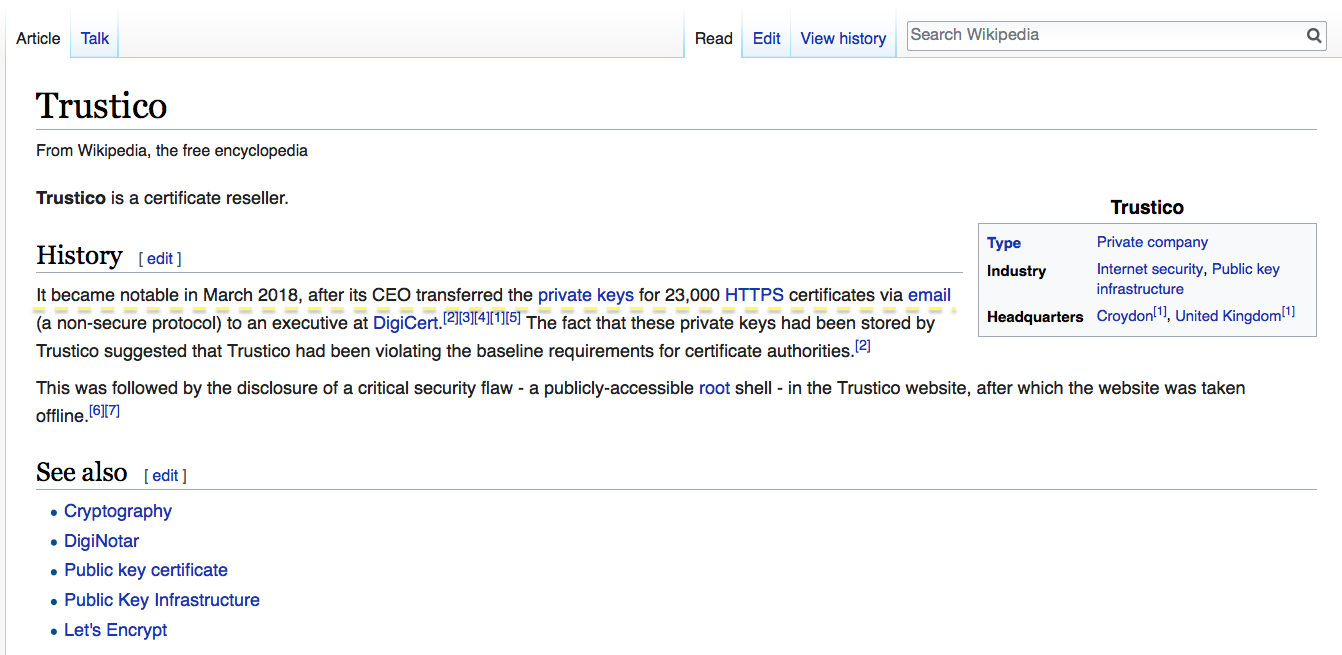The height and width of the screenshot is (655, 1342).
Task: Open Public Key Infrastructure list link
Action: pyautogui.click(x=162, y=600)
